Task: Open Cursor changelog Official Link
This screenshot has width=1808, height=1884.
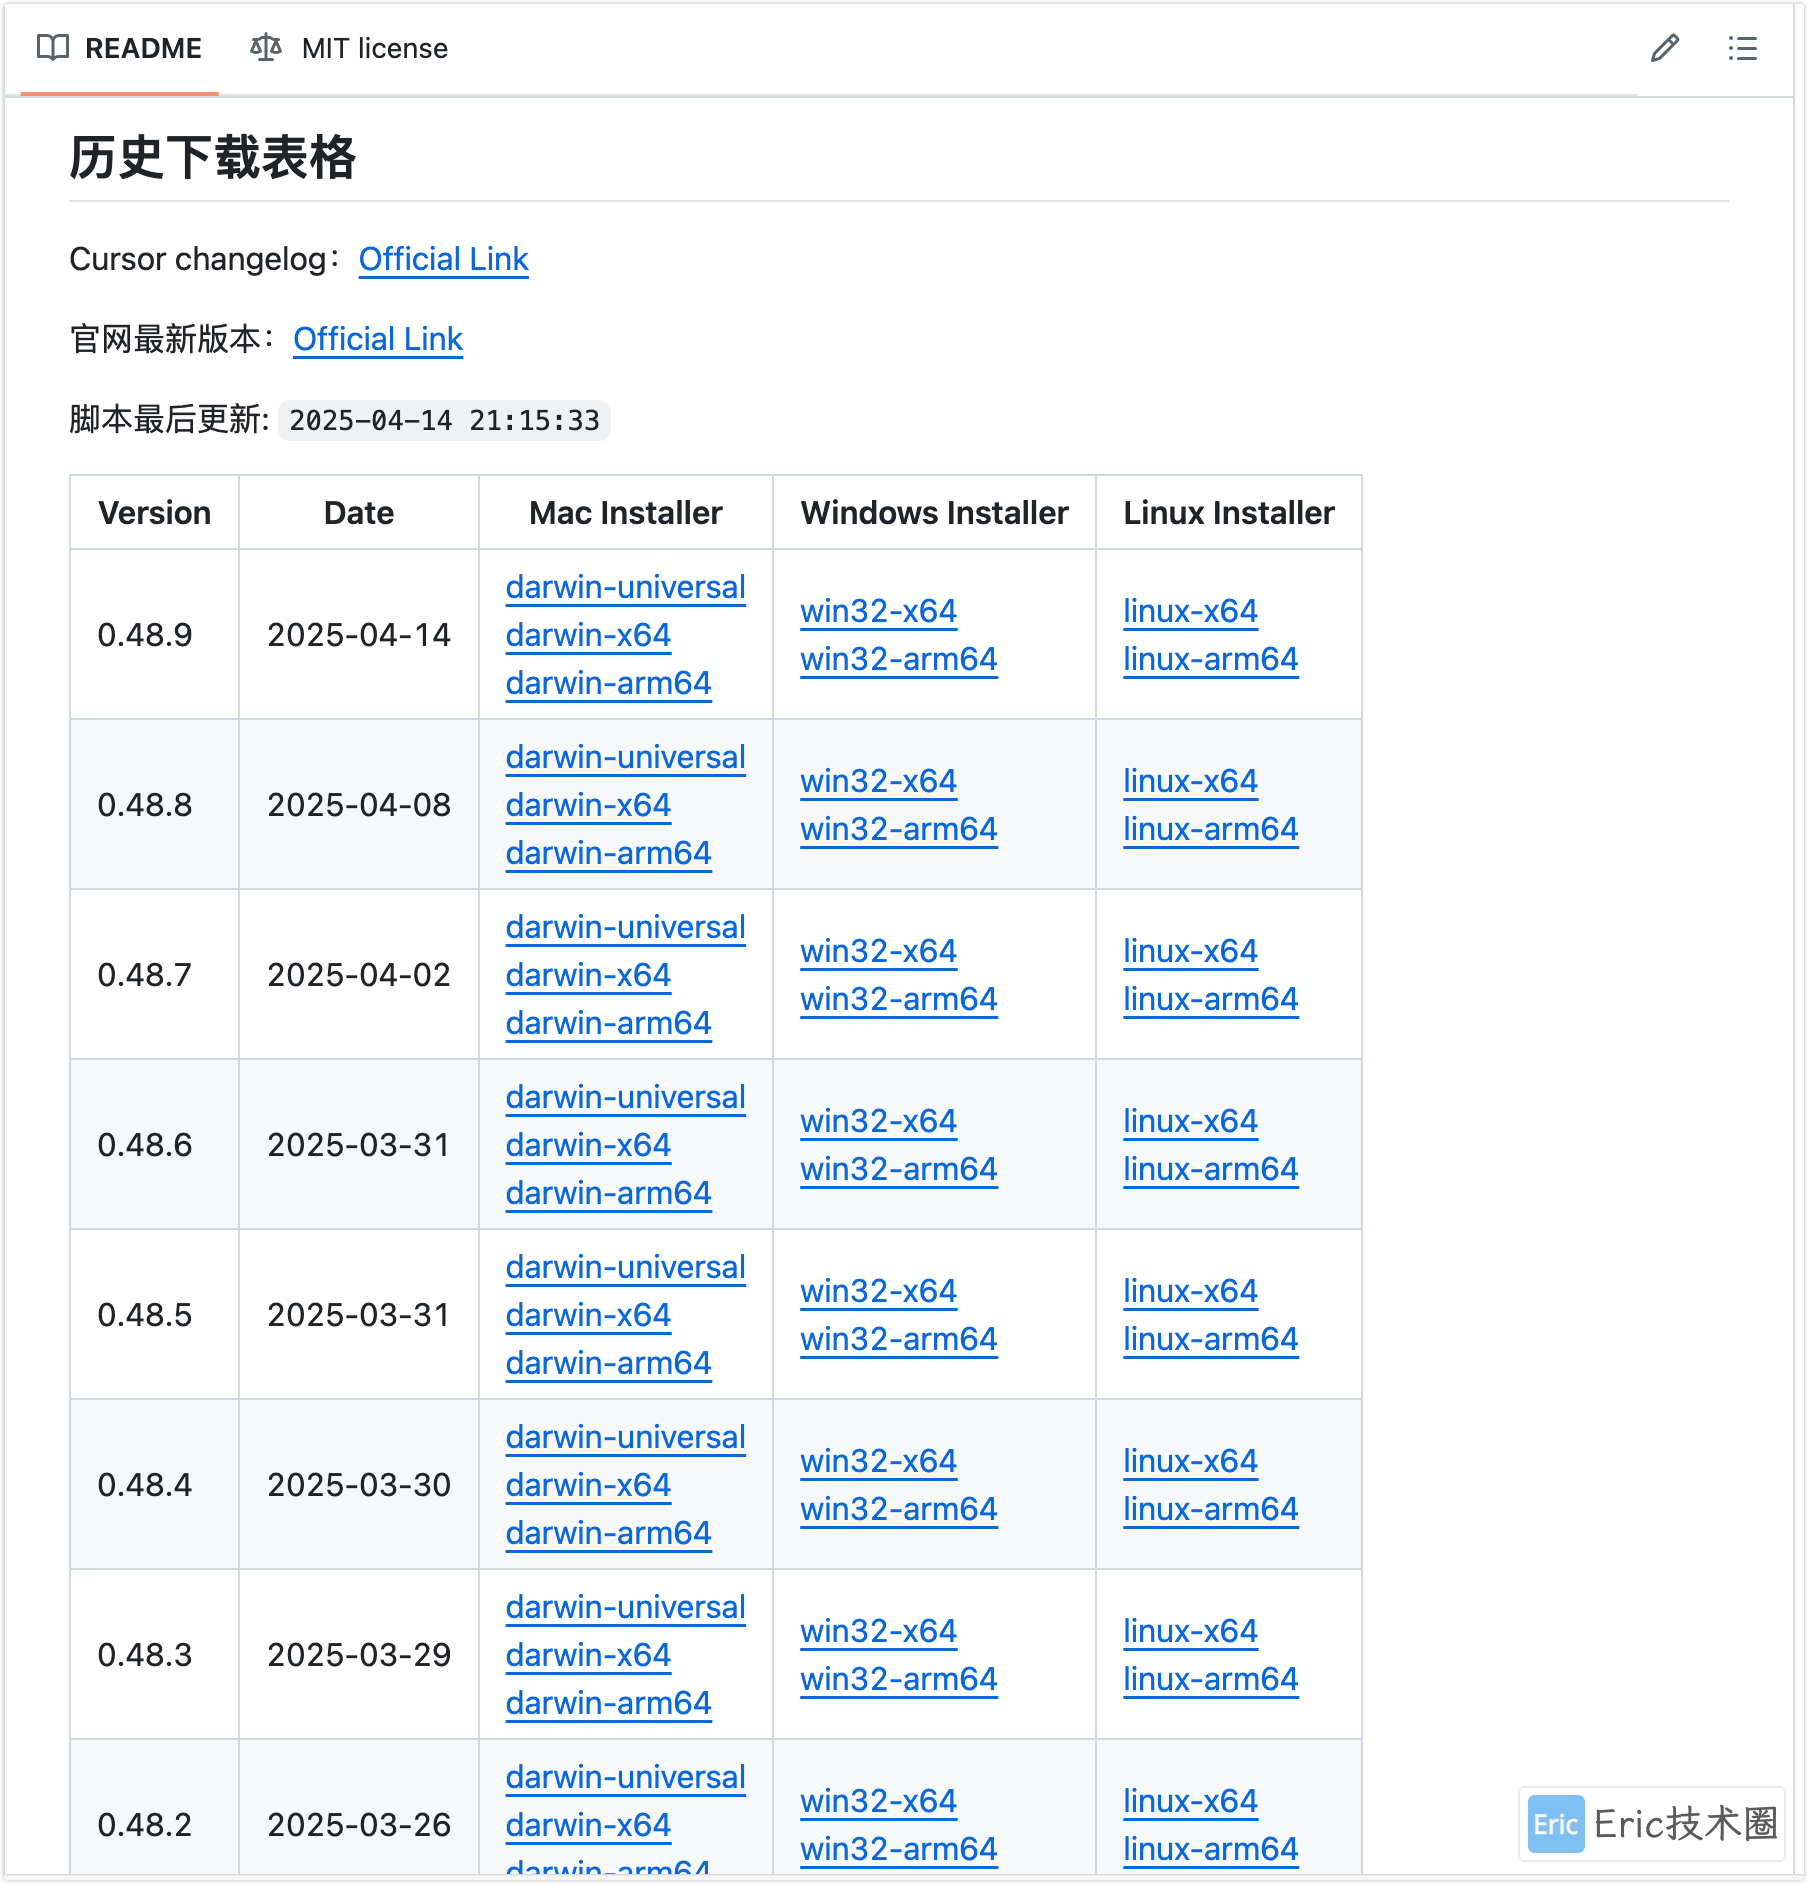Action: click(443, 259)
